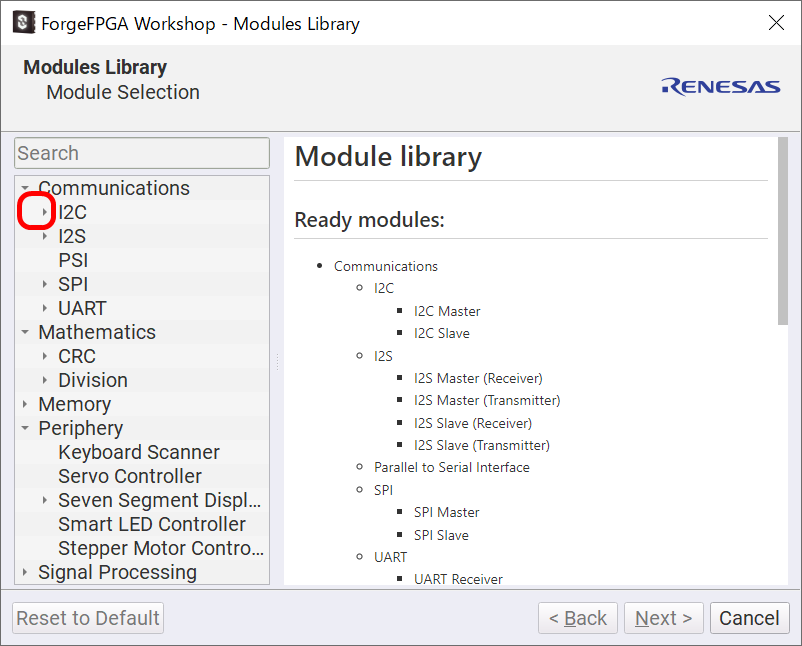This screenshot has height=646, width=802.
Task: Expand the Memory category arrow
Action: pyautogui.click(x=25, y=404)
